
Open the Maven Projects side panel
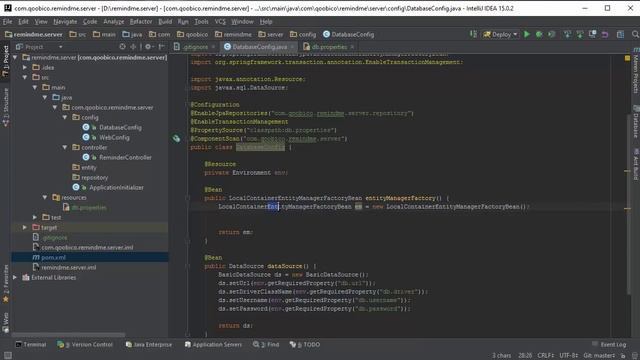point(636,71)
